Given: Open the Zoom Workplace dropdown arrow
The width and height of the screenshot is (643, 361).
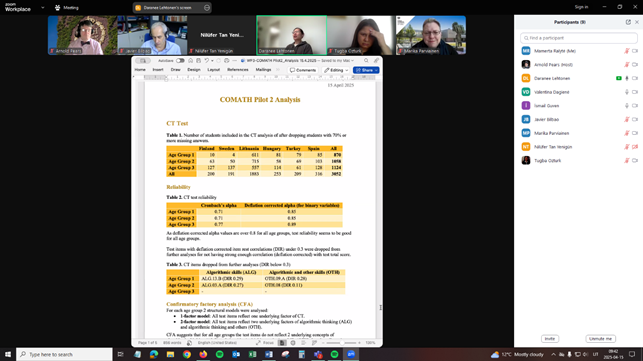Looking at the screenshot, I should tap(43, 7).
